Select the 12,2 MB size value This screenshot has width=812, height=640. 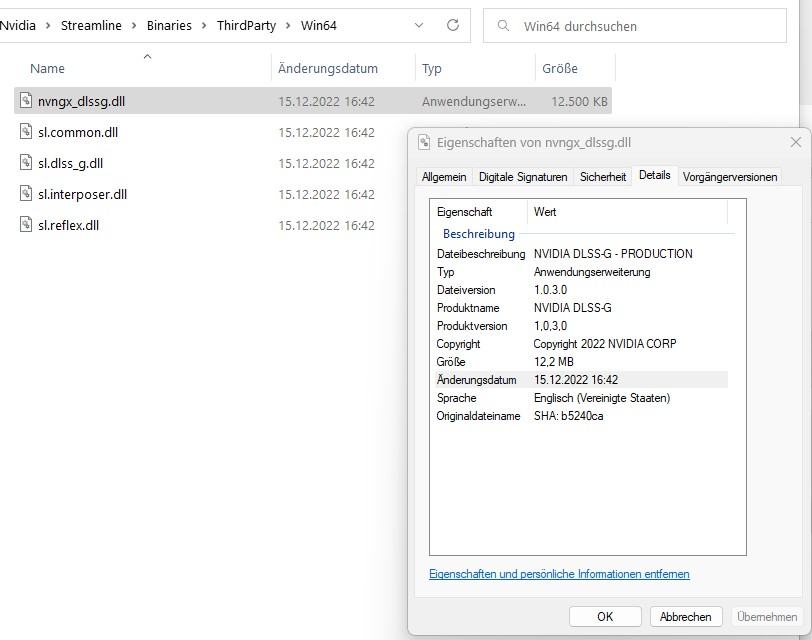[x=554, y=362]
